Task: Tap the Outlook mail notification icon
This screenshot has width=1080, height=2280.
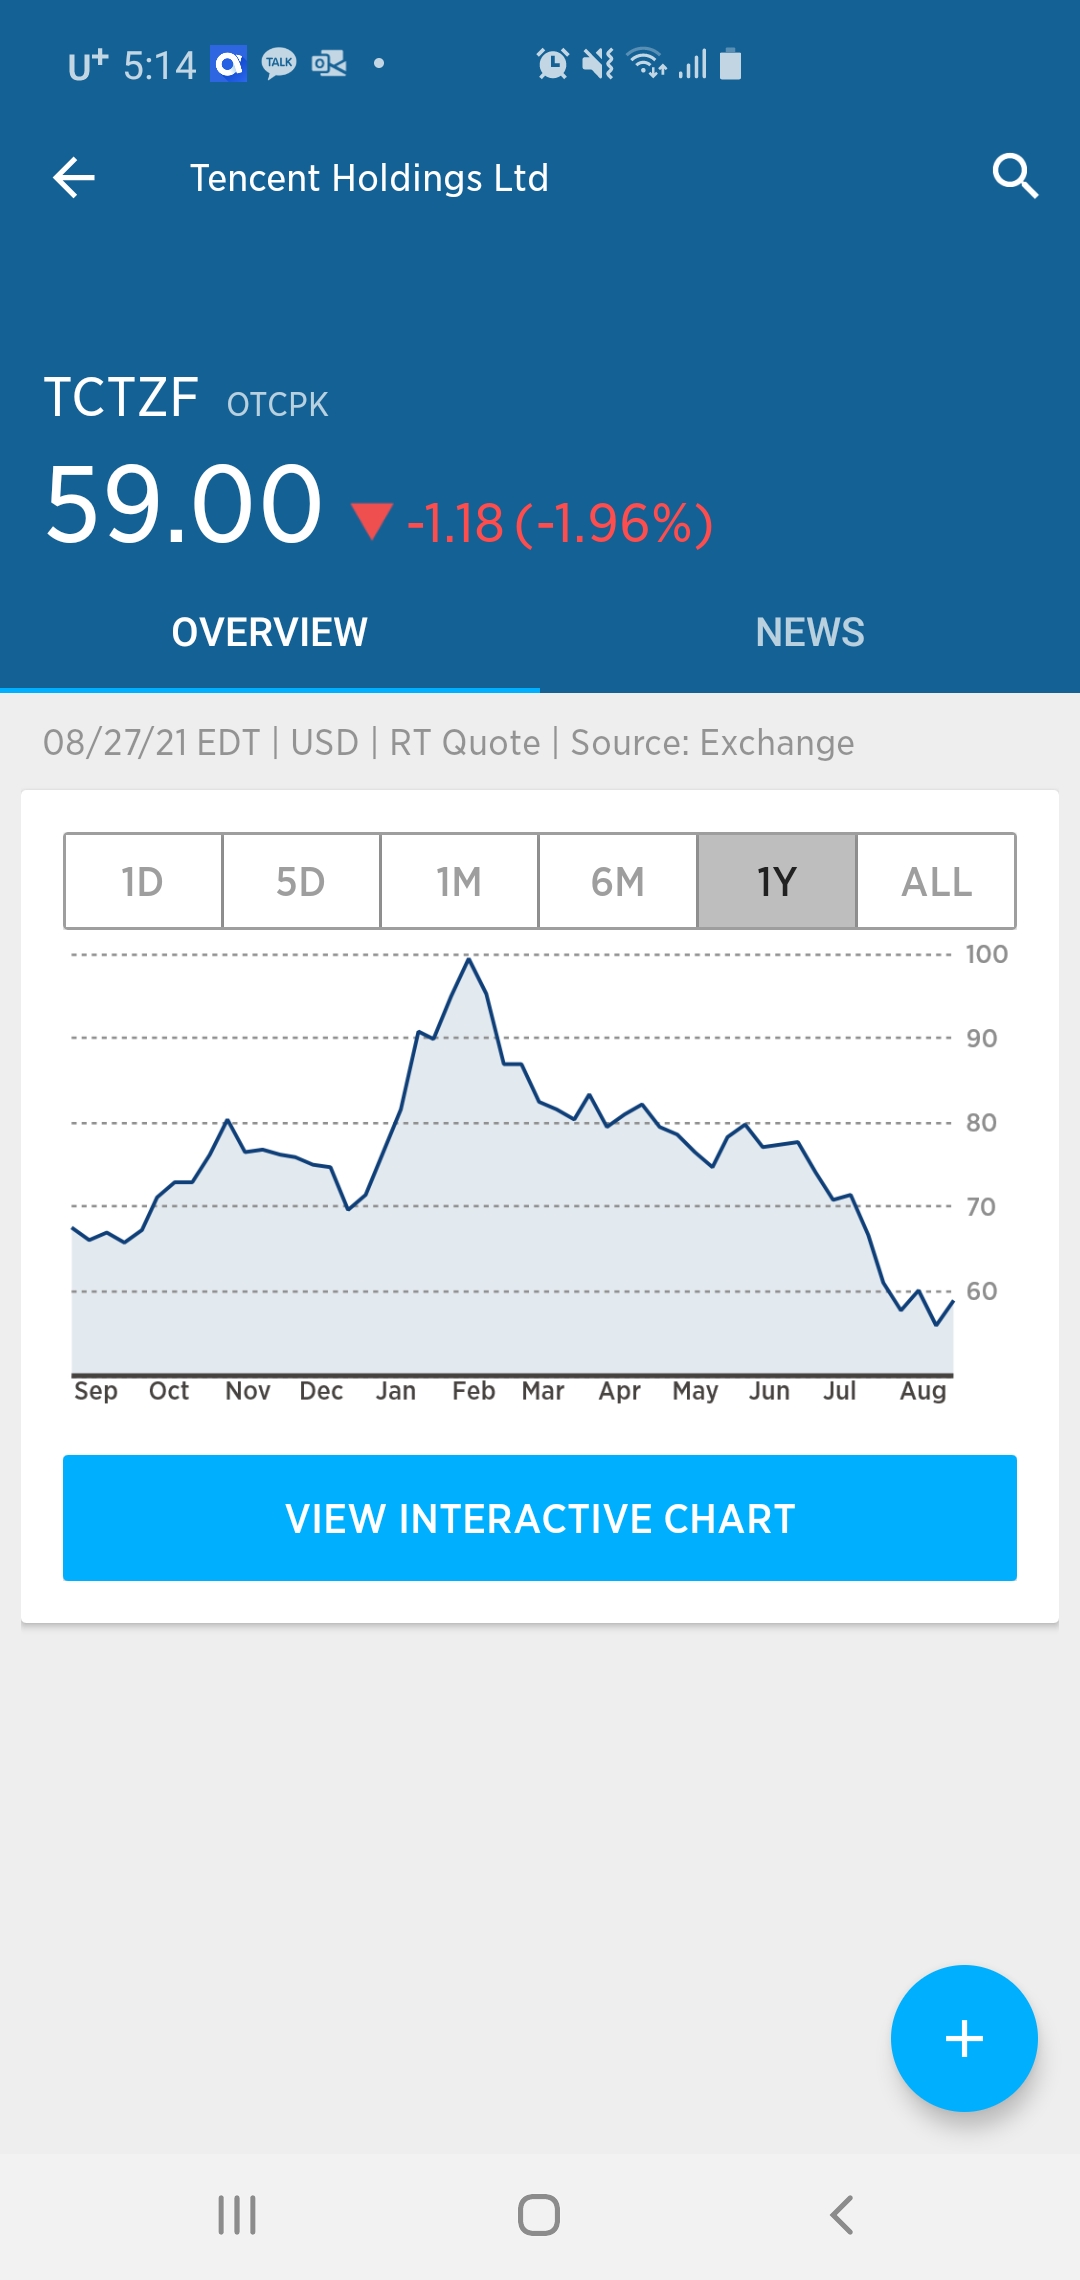Action: coord(329,64)
